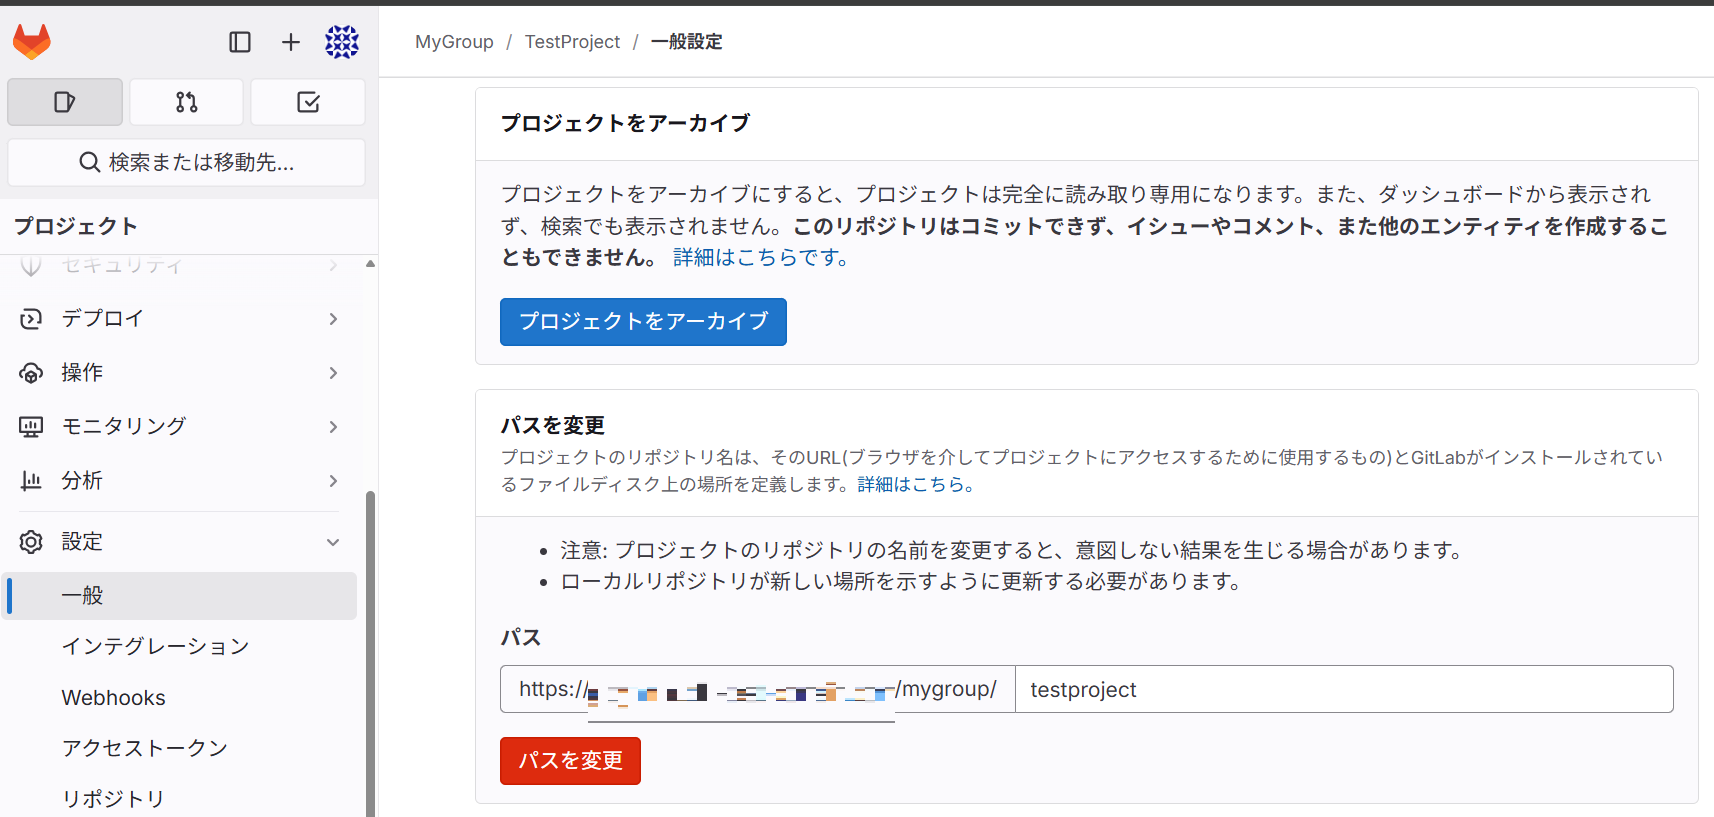
Task: Click the sidebar vertical scrollbar
Action: (370, 650)
